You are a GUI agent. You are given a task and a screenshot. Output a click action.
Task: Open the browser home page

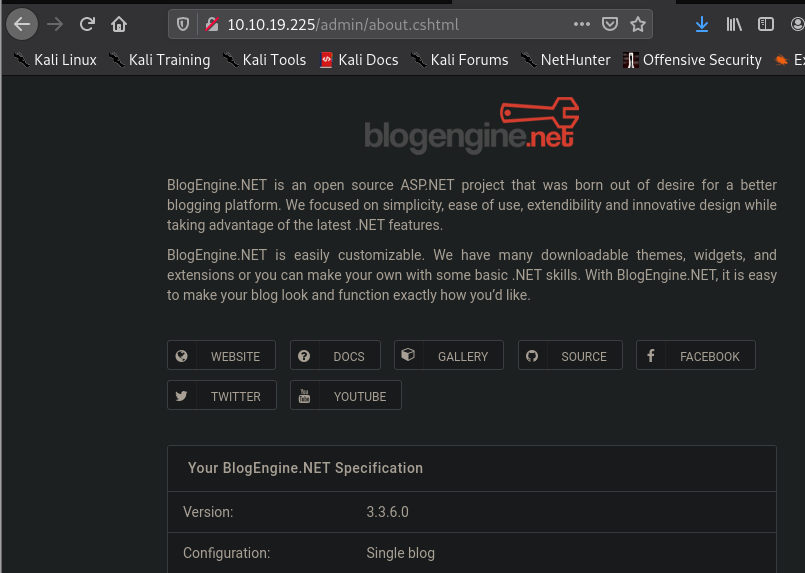click(119, 24)
